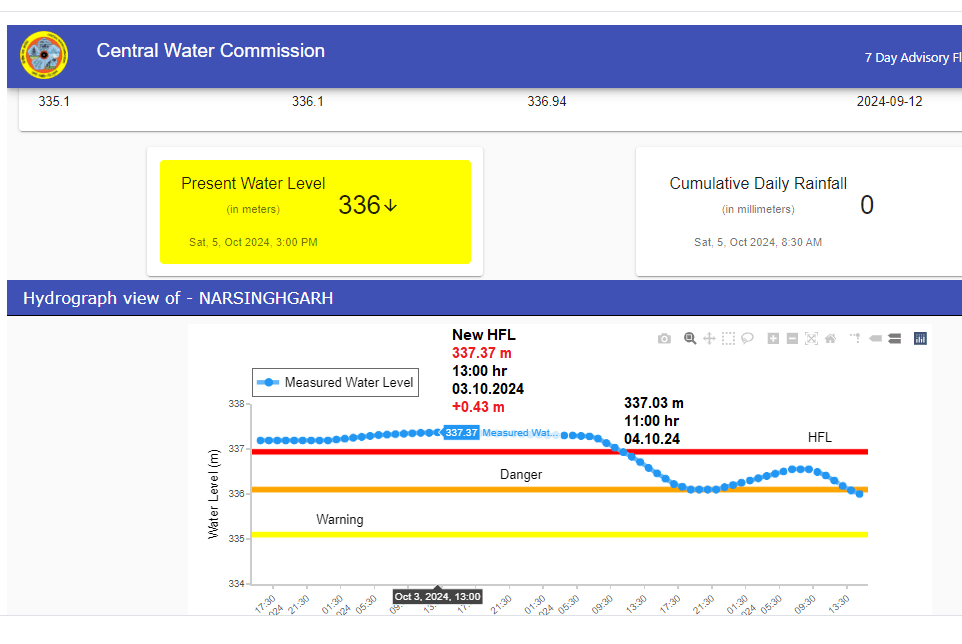
Task: Toggle Measured Water Level legend entry
Action: point(335,382)
